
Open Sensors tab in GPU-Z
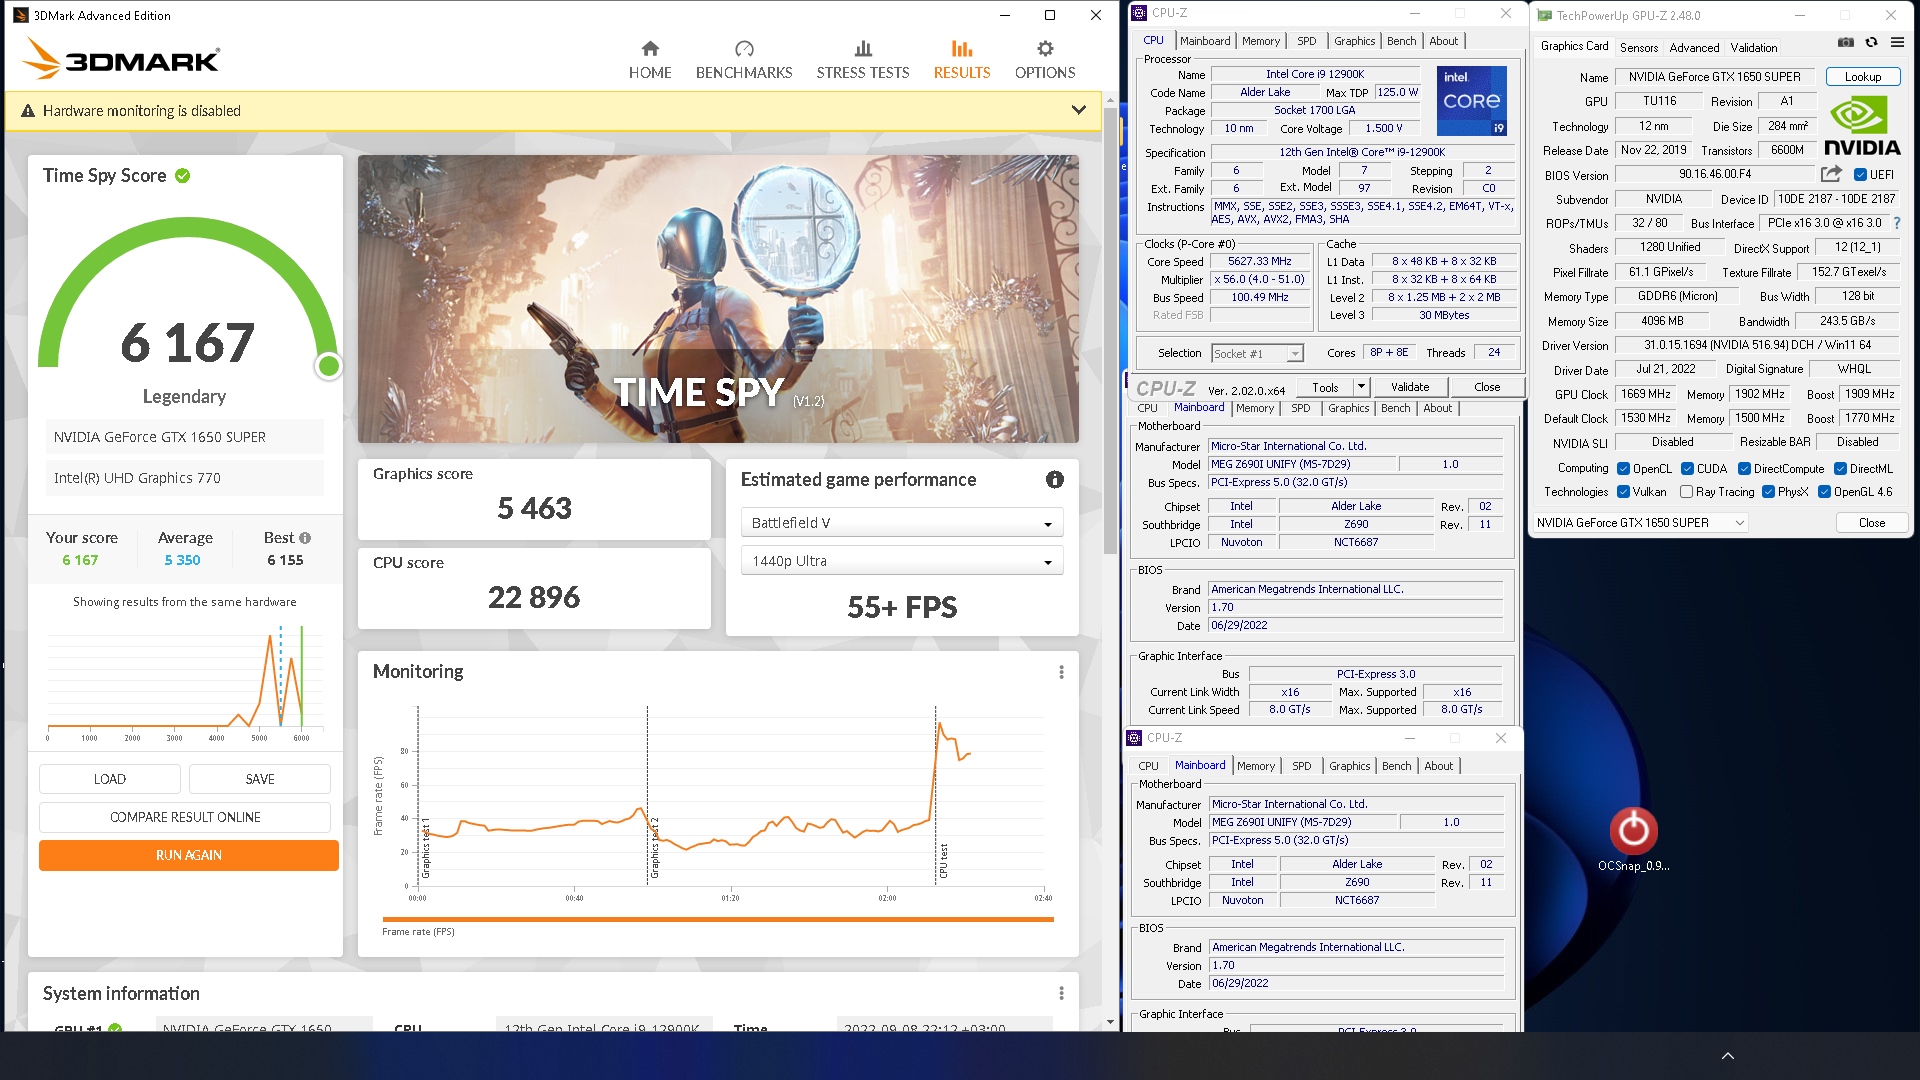(1638, 47)
